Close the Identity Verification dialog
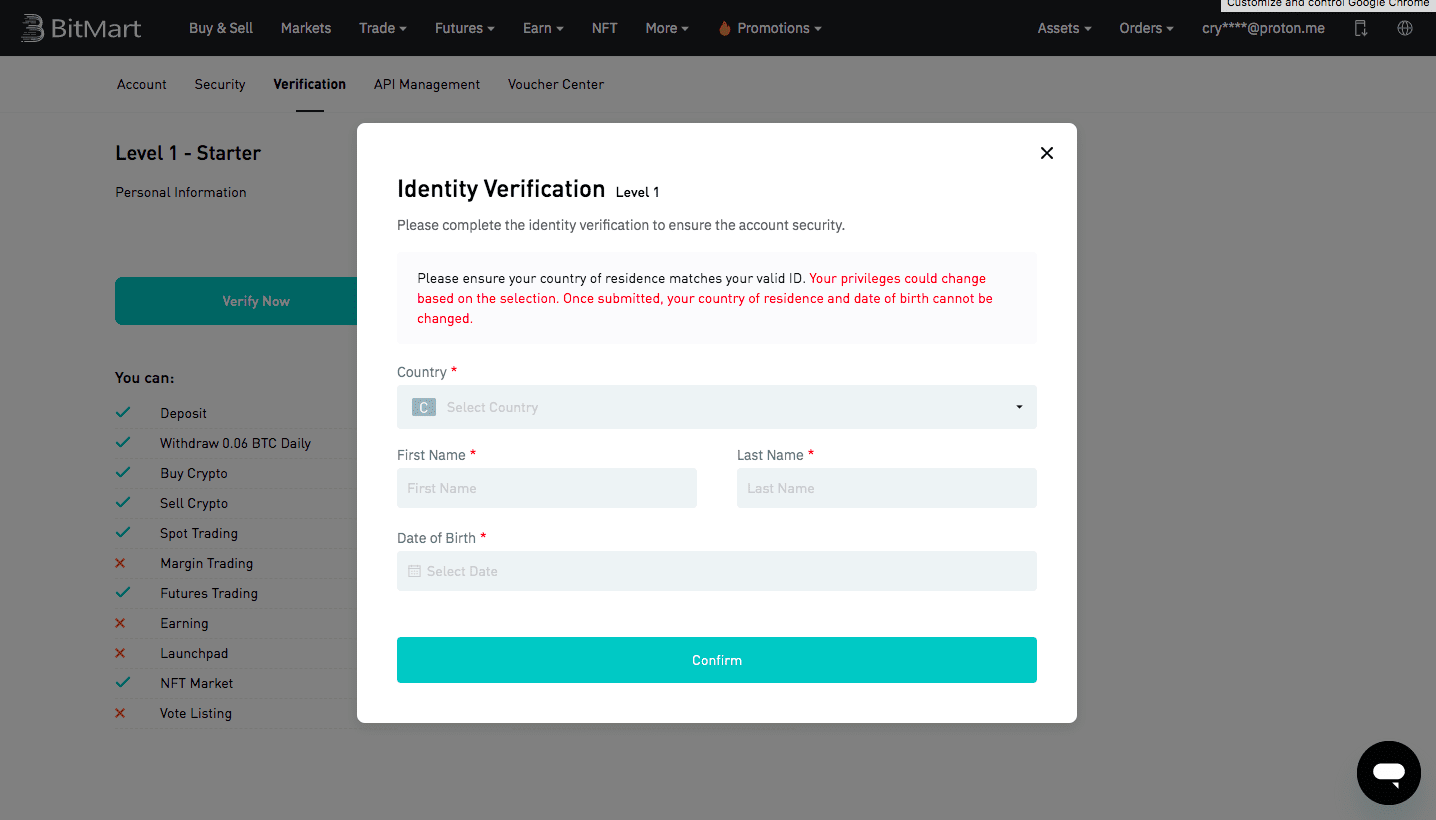 click(1047, 153)
